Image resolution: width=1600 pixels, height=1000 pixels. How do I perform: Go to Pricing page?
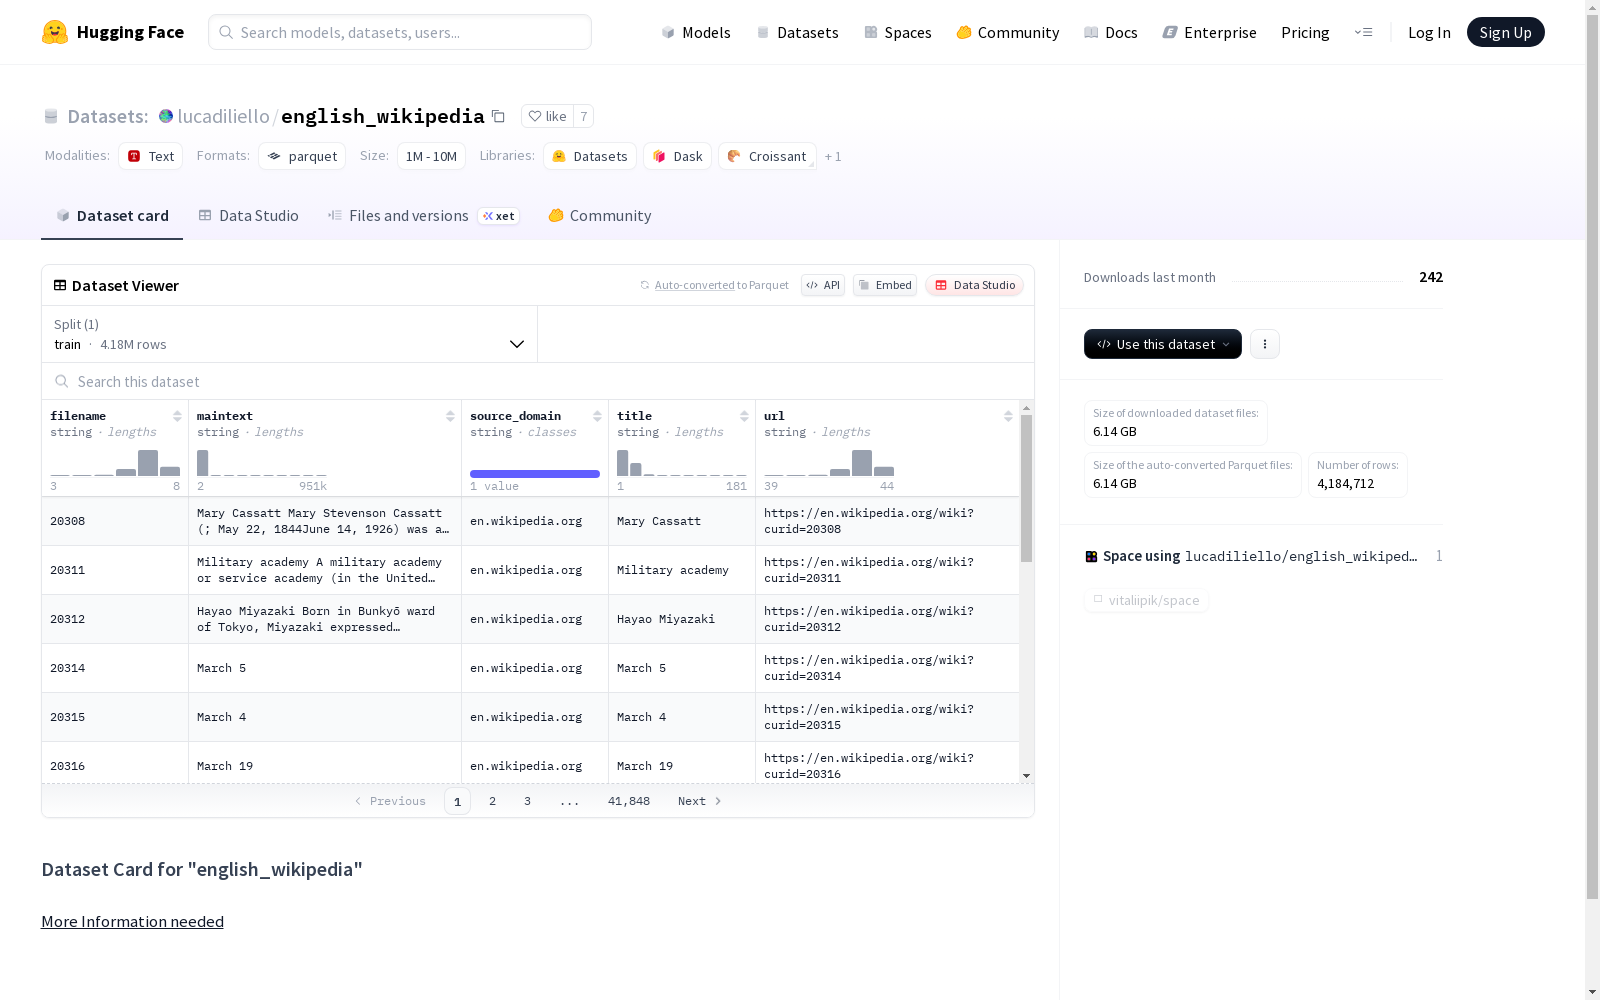[x=1305, y=32]
